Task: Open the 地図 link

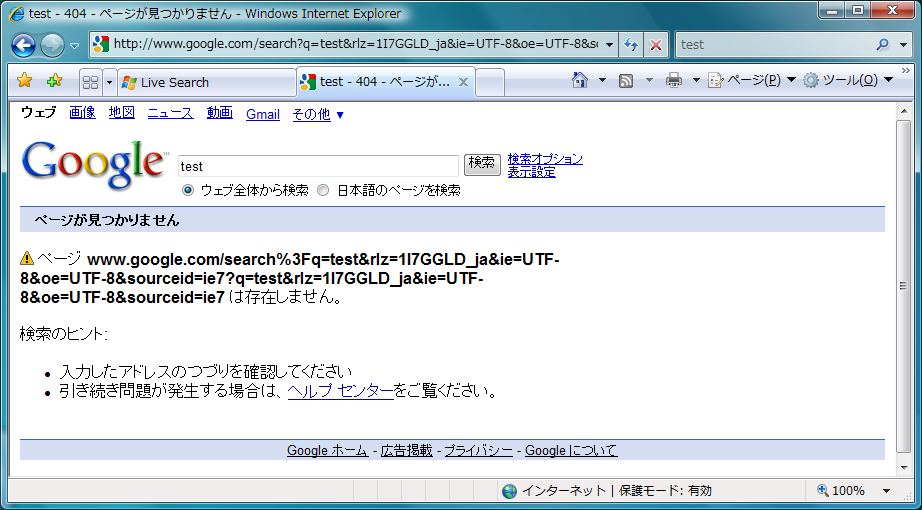Action: click(x=122, y=113)
